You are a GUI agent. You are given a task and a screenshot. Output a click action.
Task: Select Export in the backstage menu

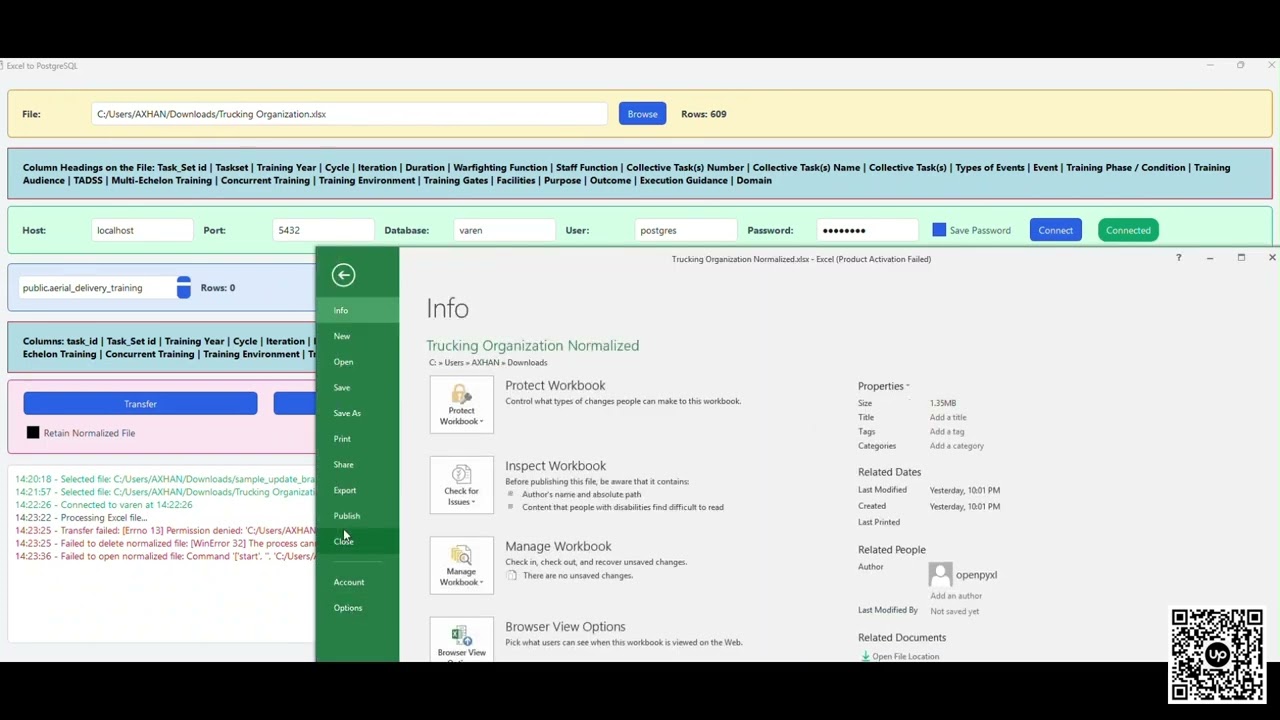click(x=357, y=490)
